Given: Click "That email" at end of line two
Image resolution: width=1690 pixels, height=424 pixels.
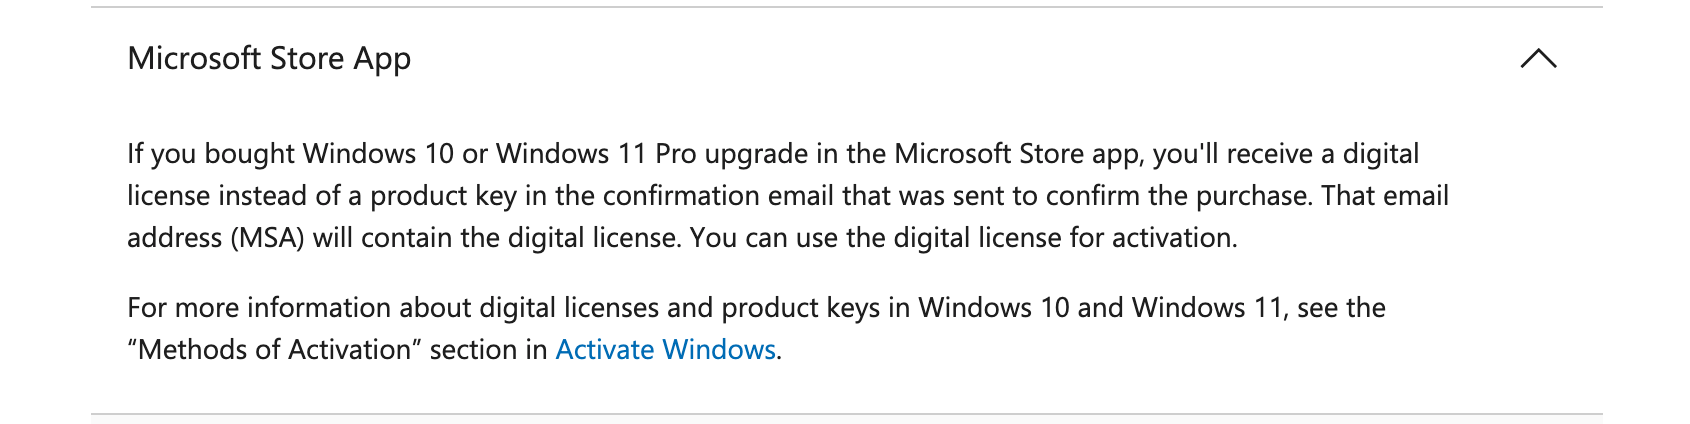Looking at the screenshot, I should [1385, 196].
